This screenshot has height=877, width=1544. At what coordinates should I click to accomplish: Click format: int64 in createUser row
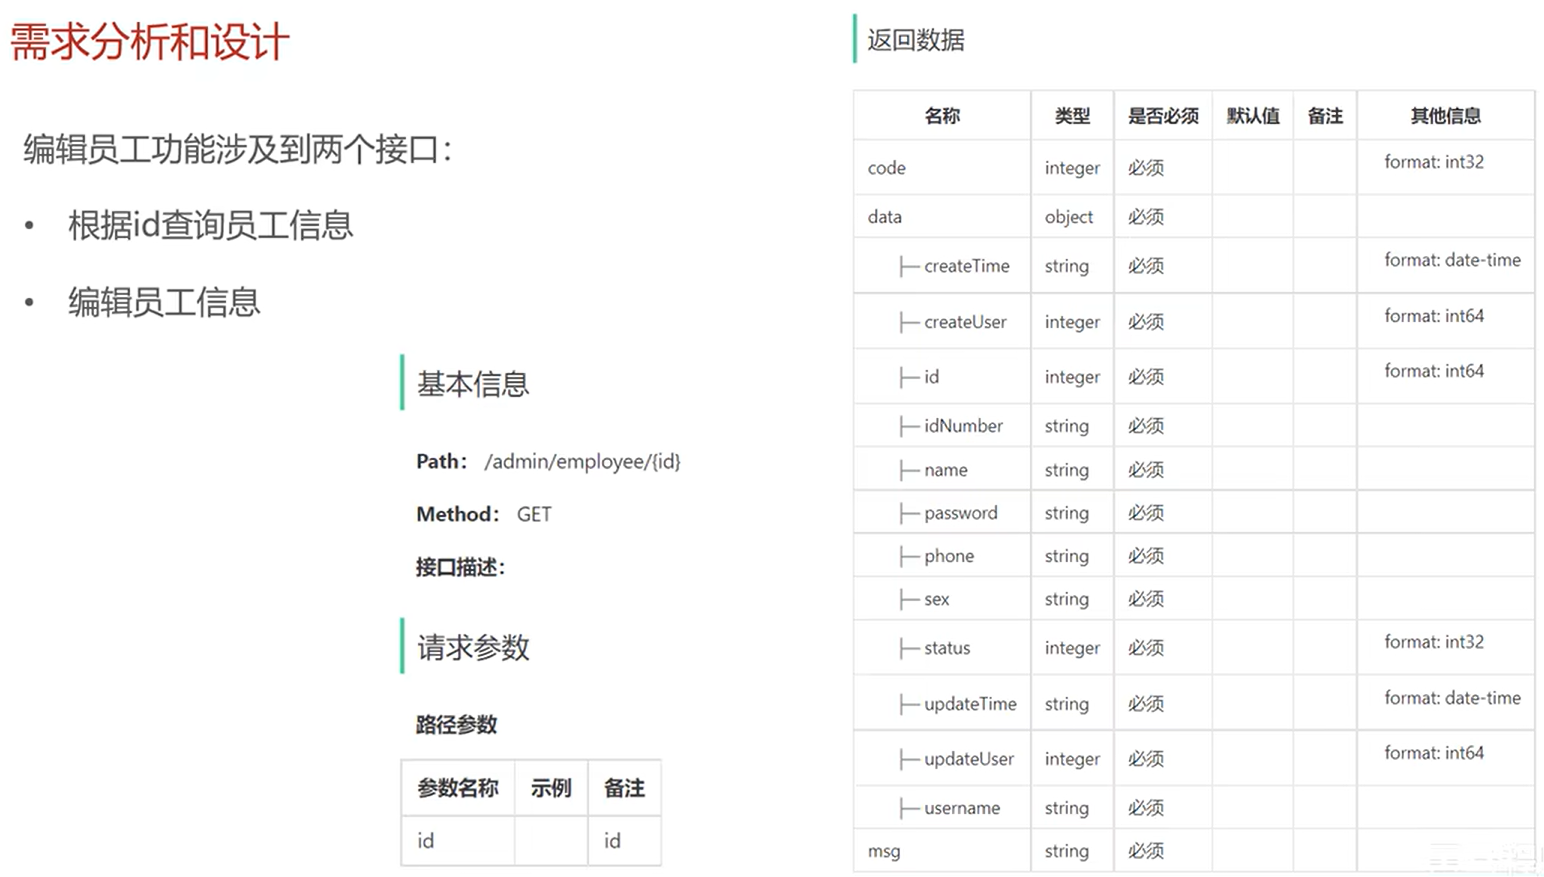(x=1434, y=316)
